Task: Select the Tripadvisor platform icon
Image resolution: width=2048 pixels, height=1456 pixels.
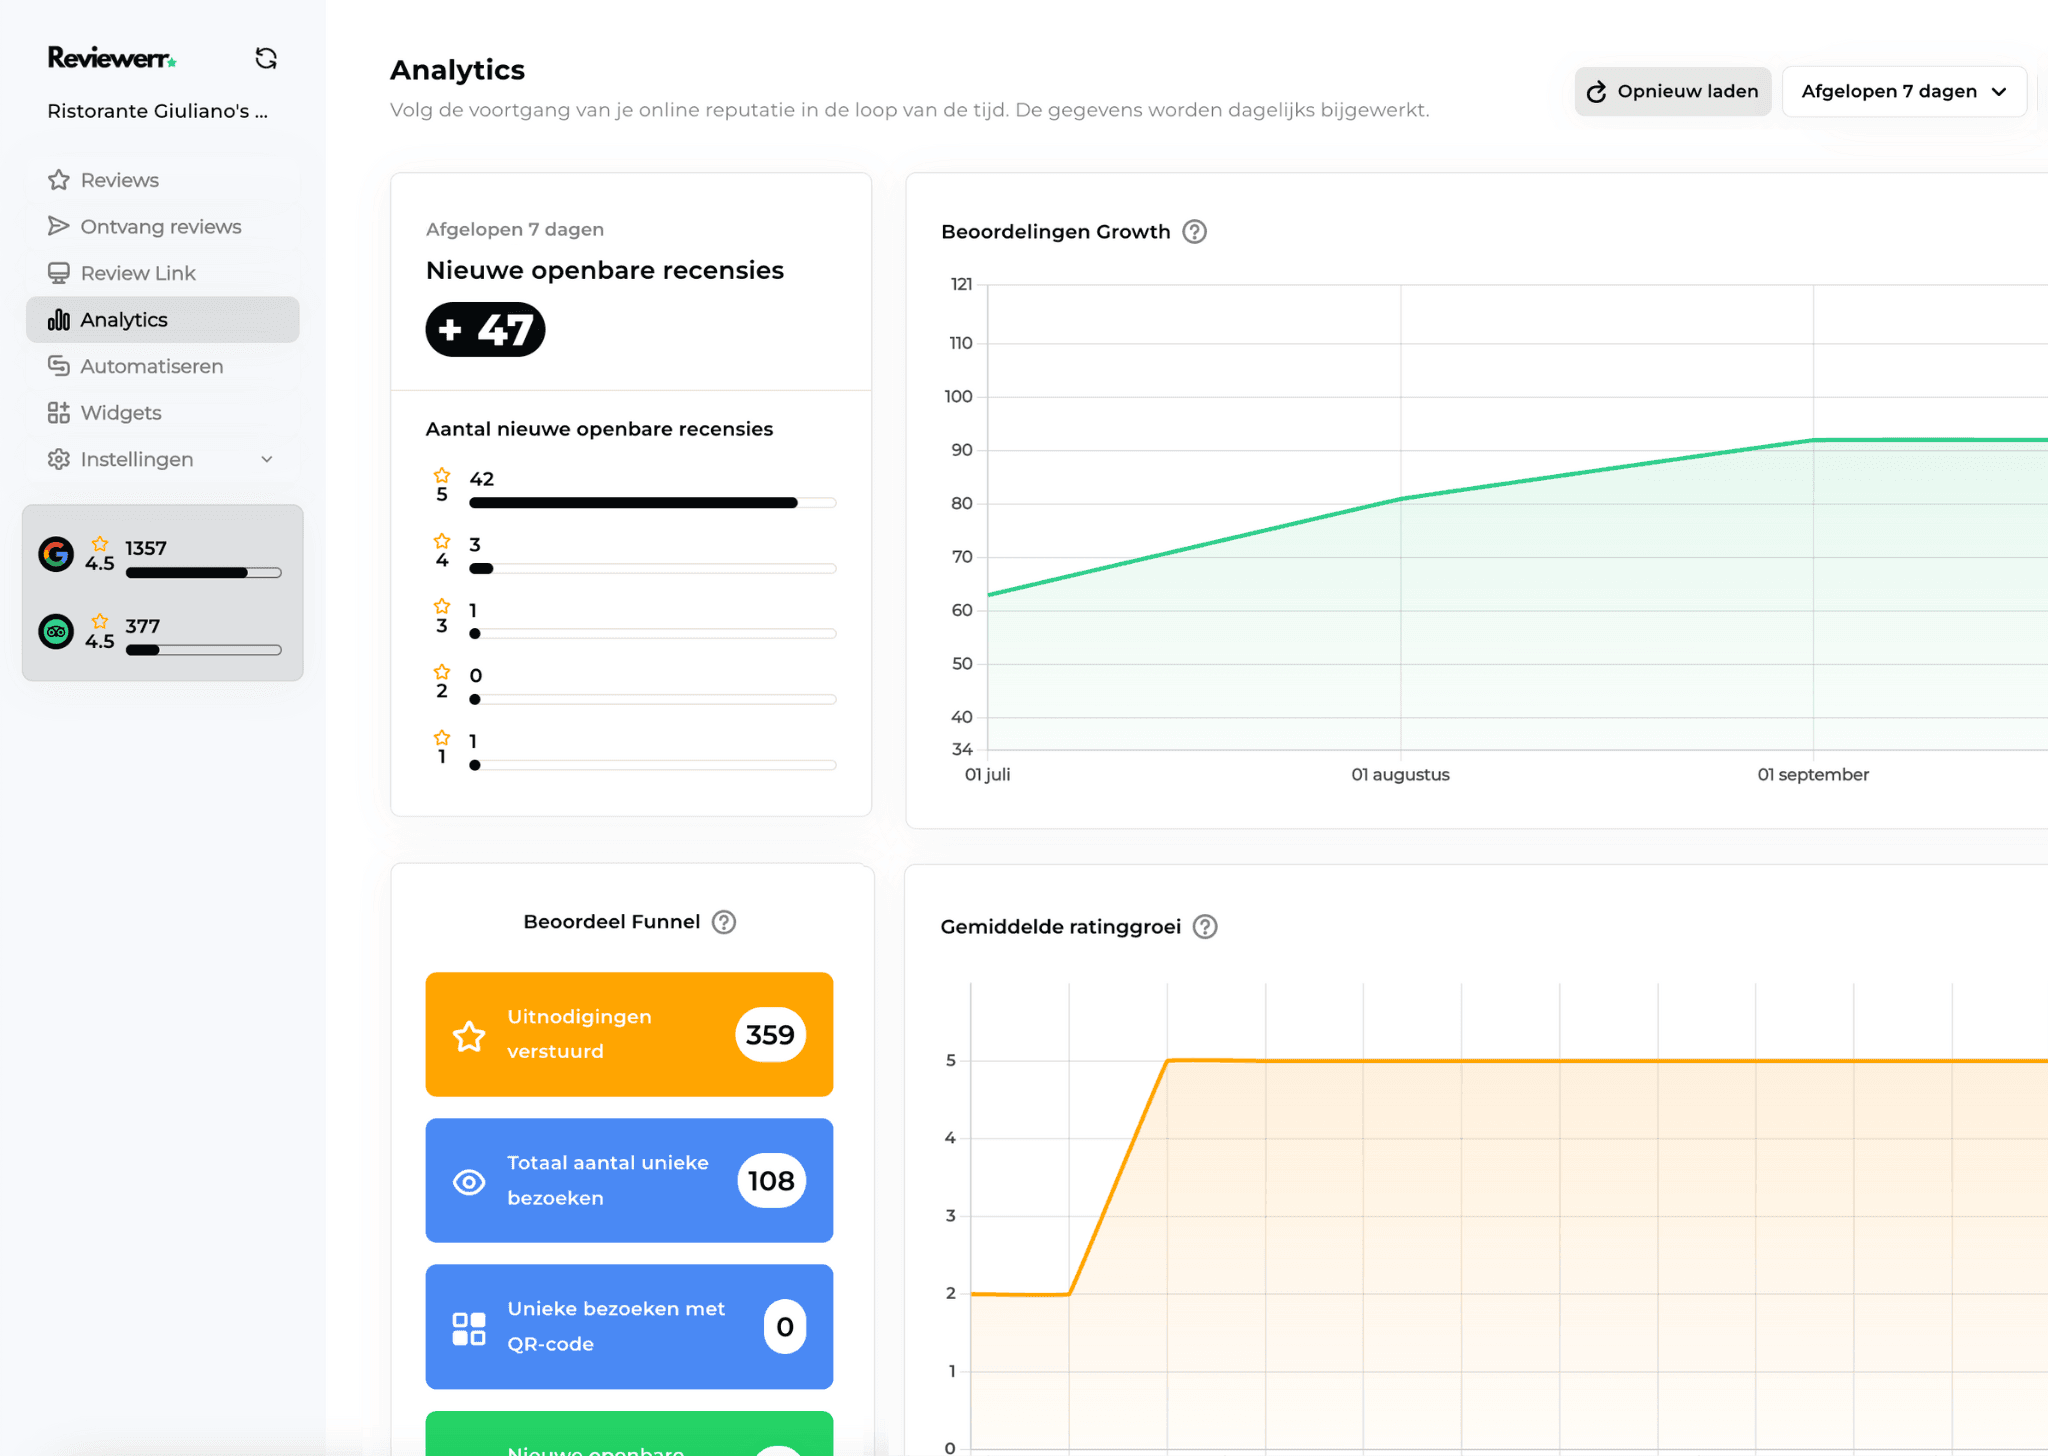Action: [x=57, y=632]
